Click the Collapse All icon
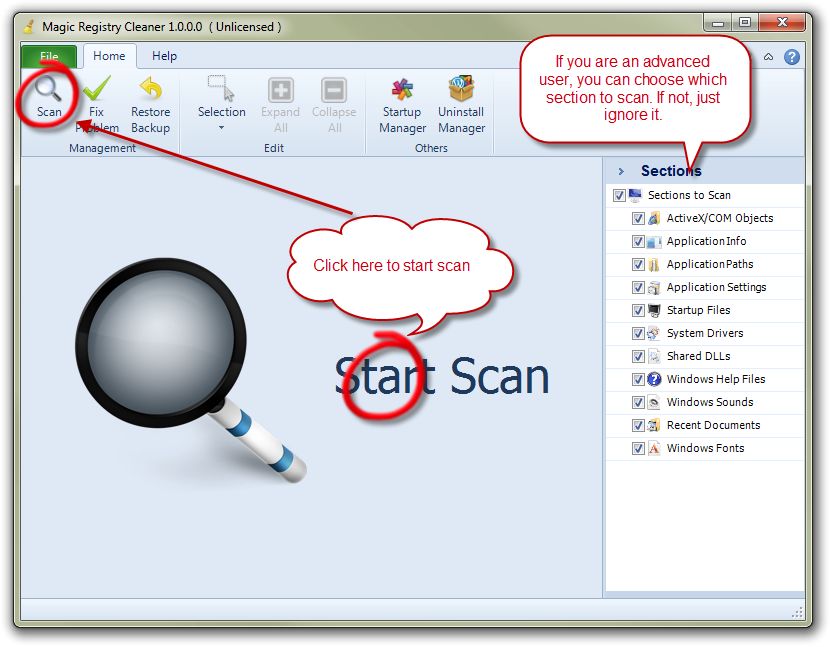Viewport: 830px width, 647px height. tap(334, 89)
